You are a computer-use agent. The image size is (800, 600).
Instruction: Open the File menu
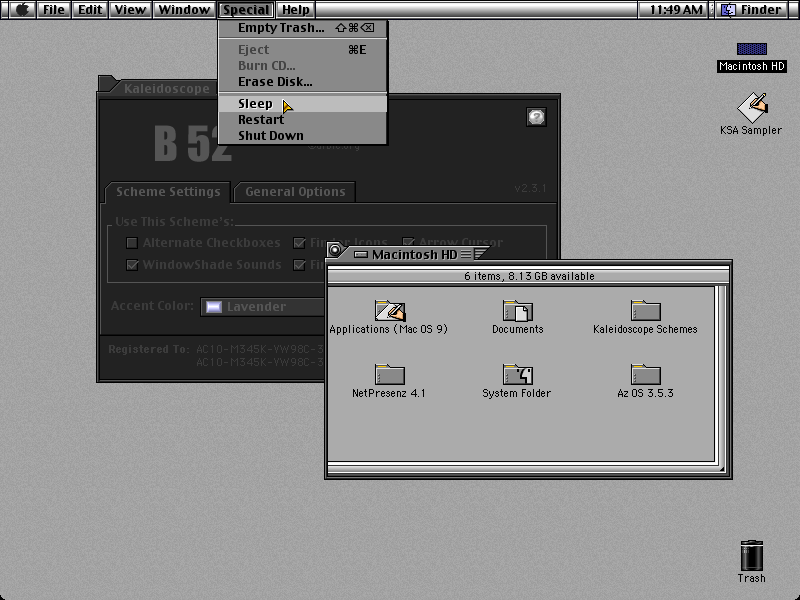point(54,9)
